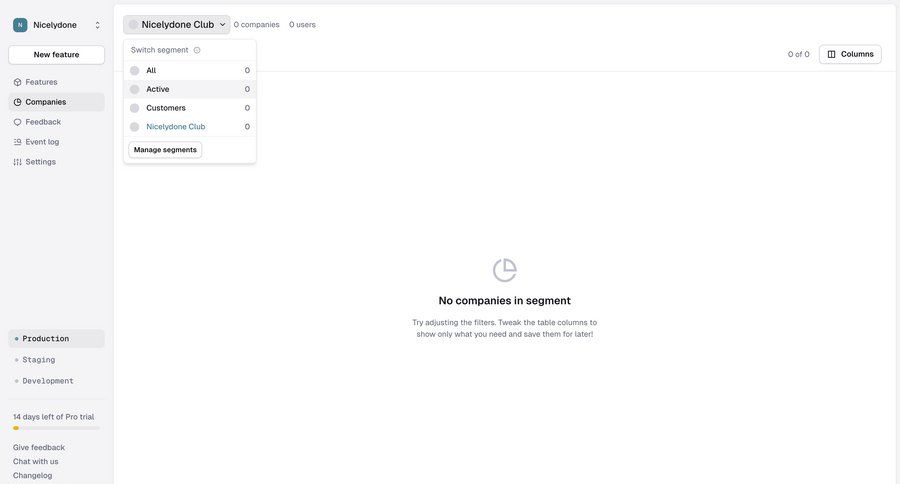Click the Customers segment circle icon
The height and width of the screenshot is (484, 900).
point(134,108)
